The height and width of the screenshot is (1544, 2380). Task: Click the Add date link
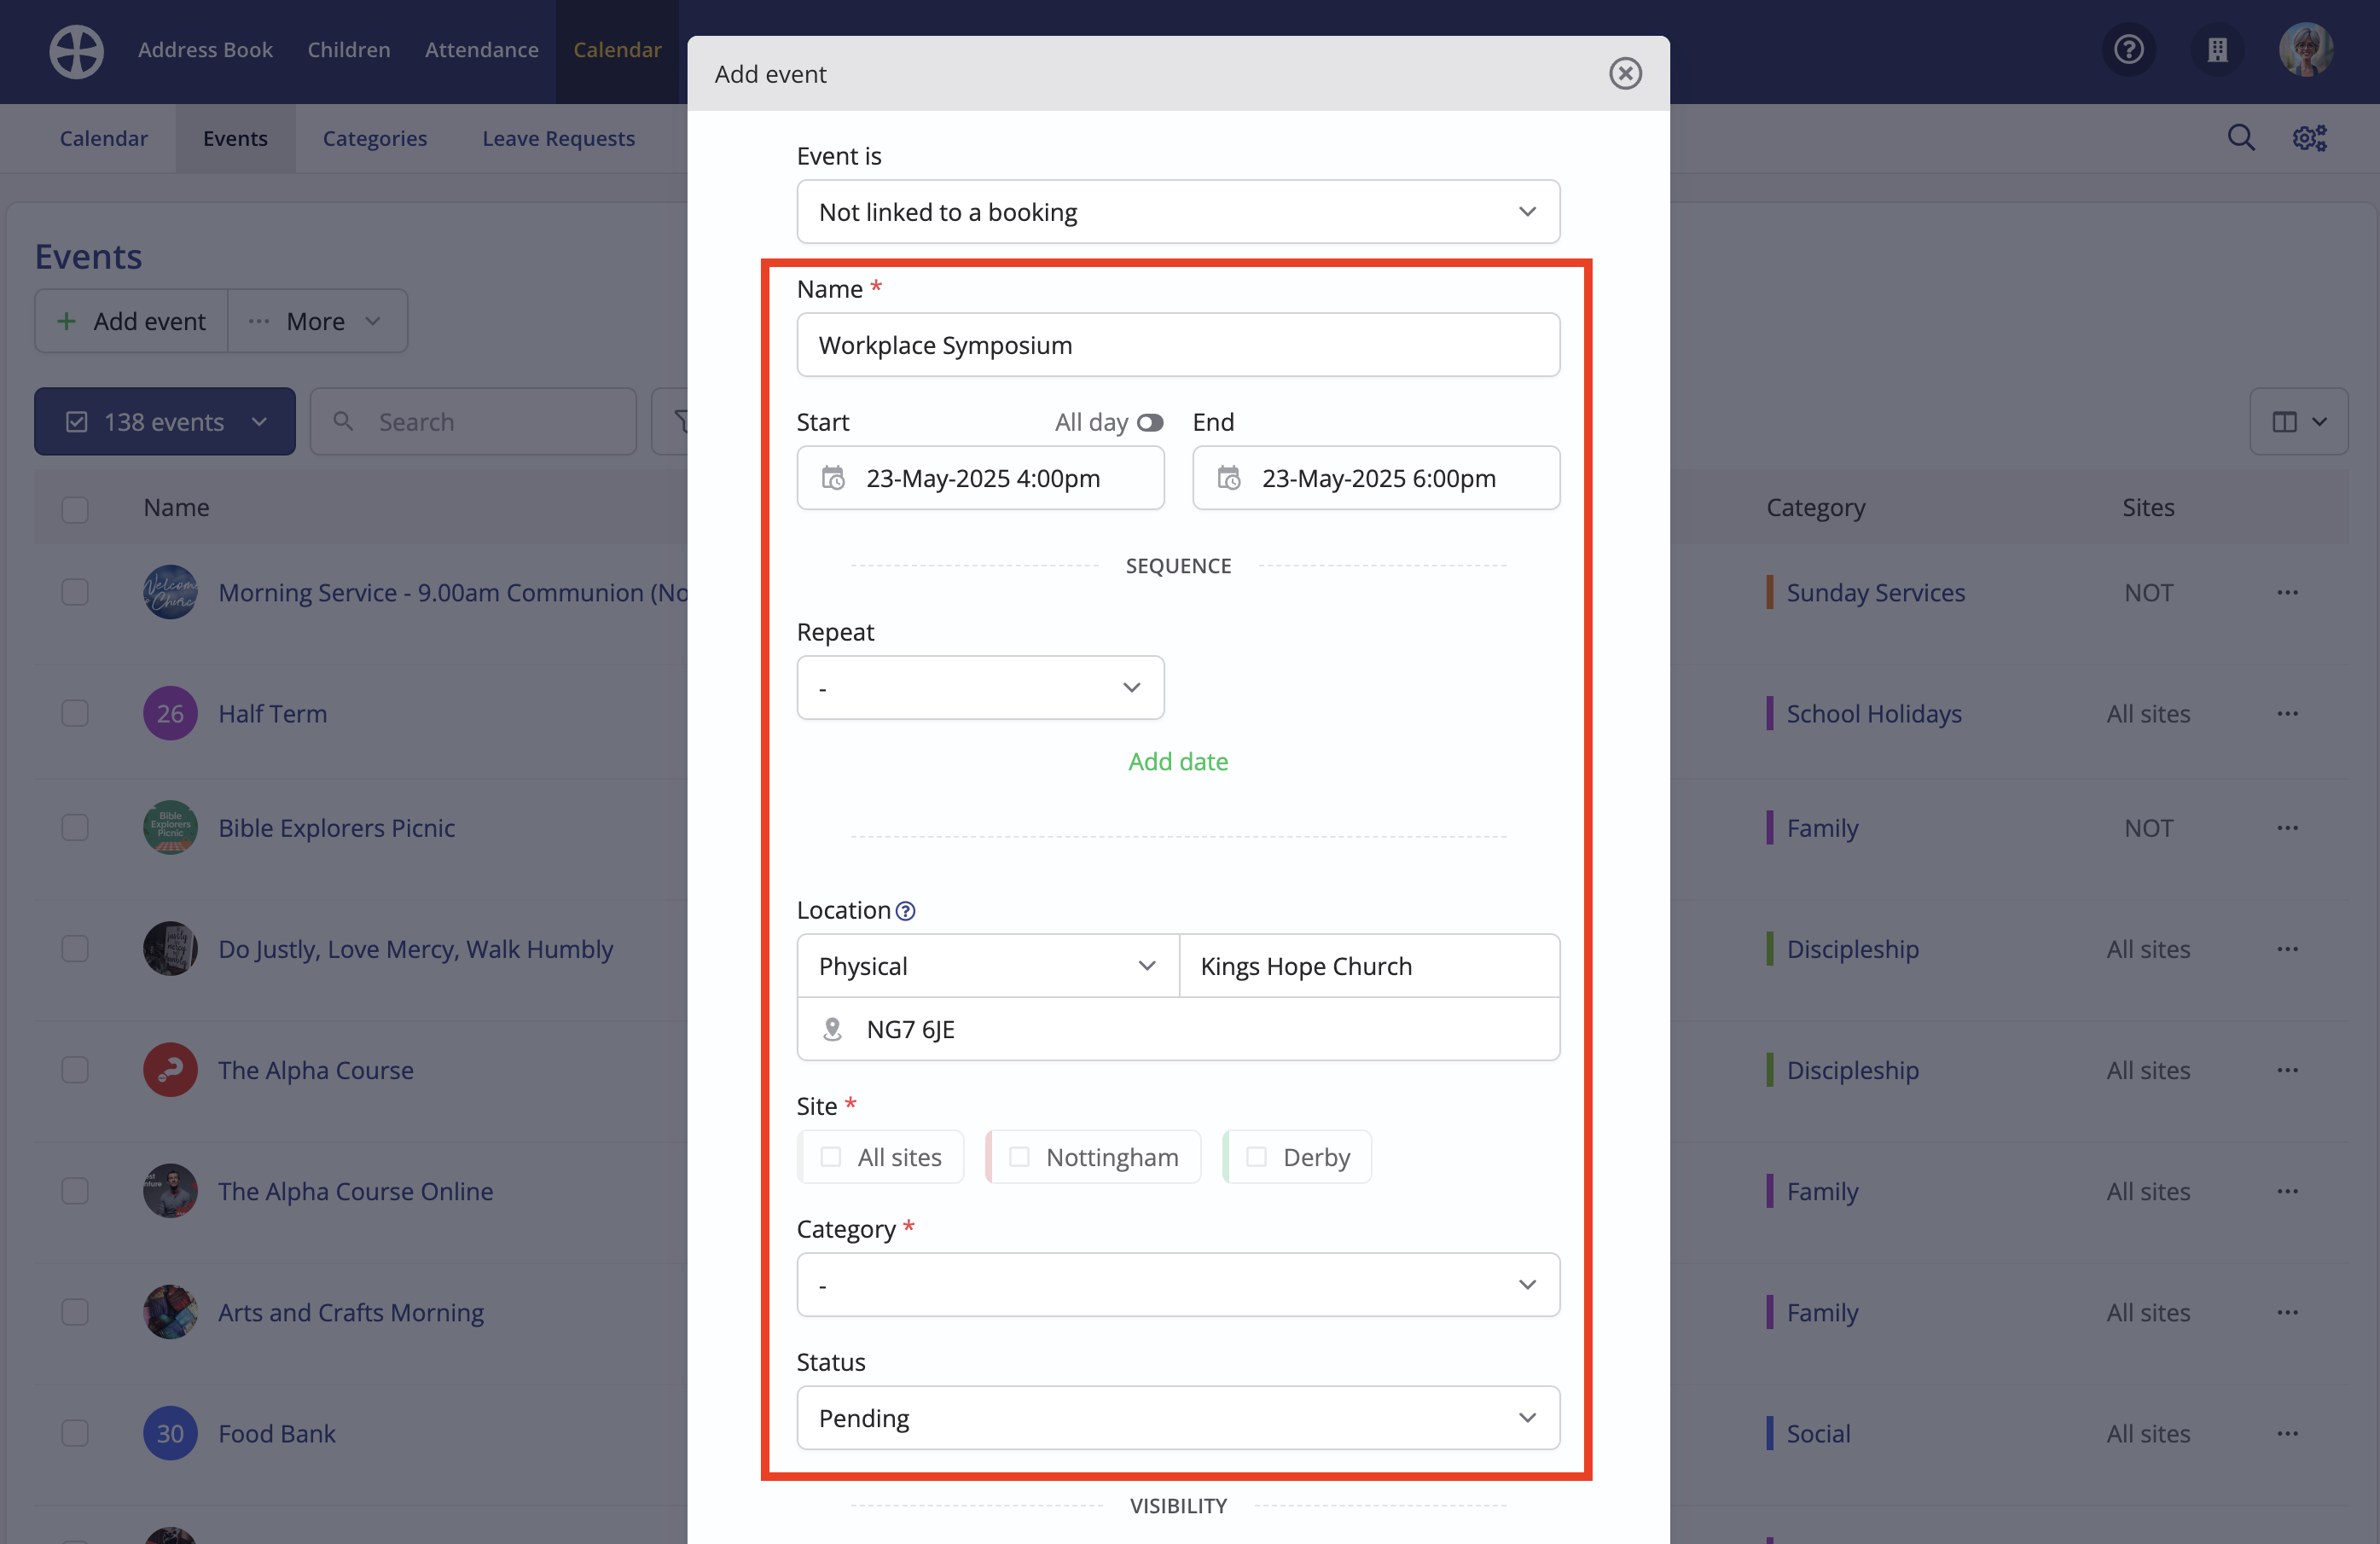tap(1178, 762)
